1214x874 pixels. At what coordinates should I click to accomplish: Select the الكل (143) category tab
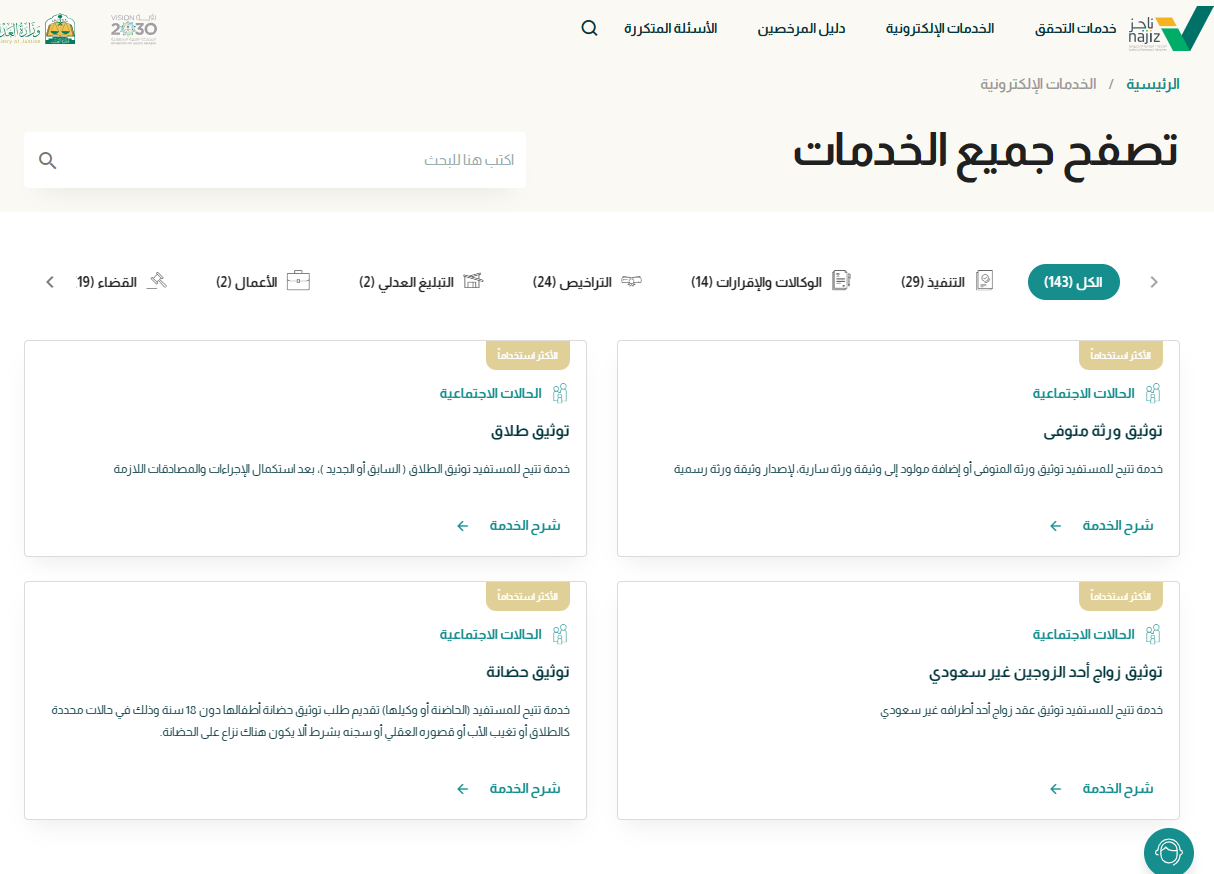[x=1074, y=282]
